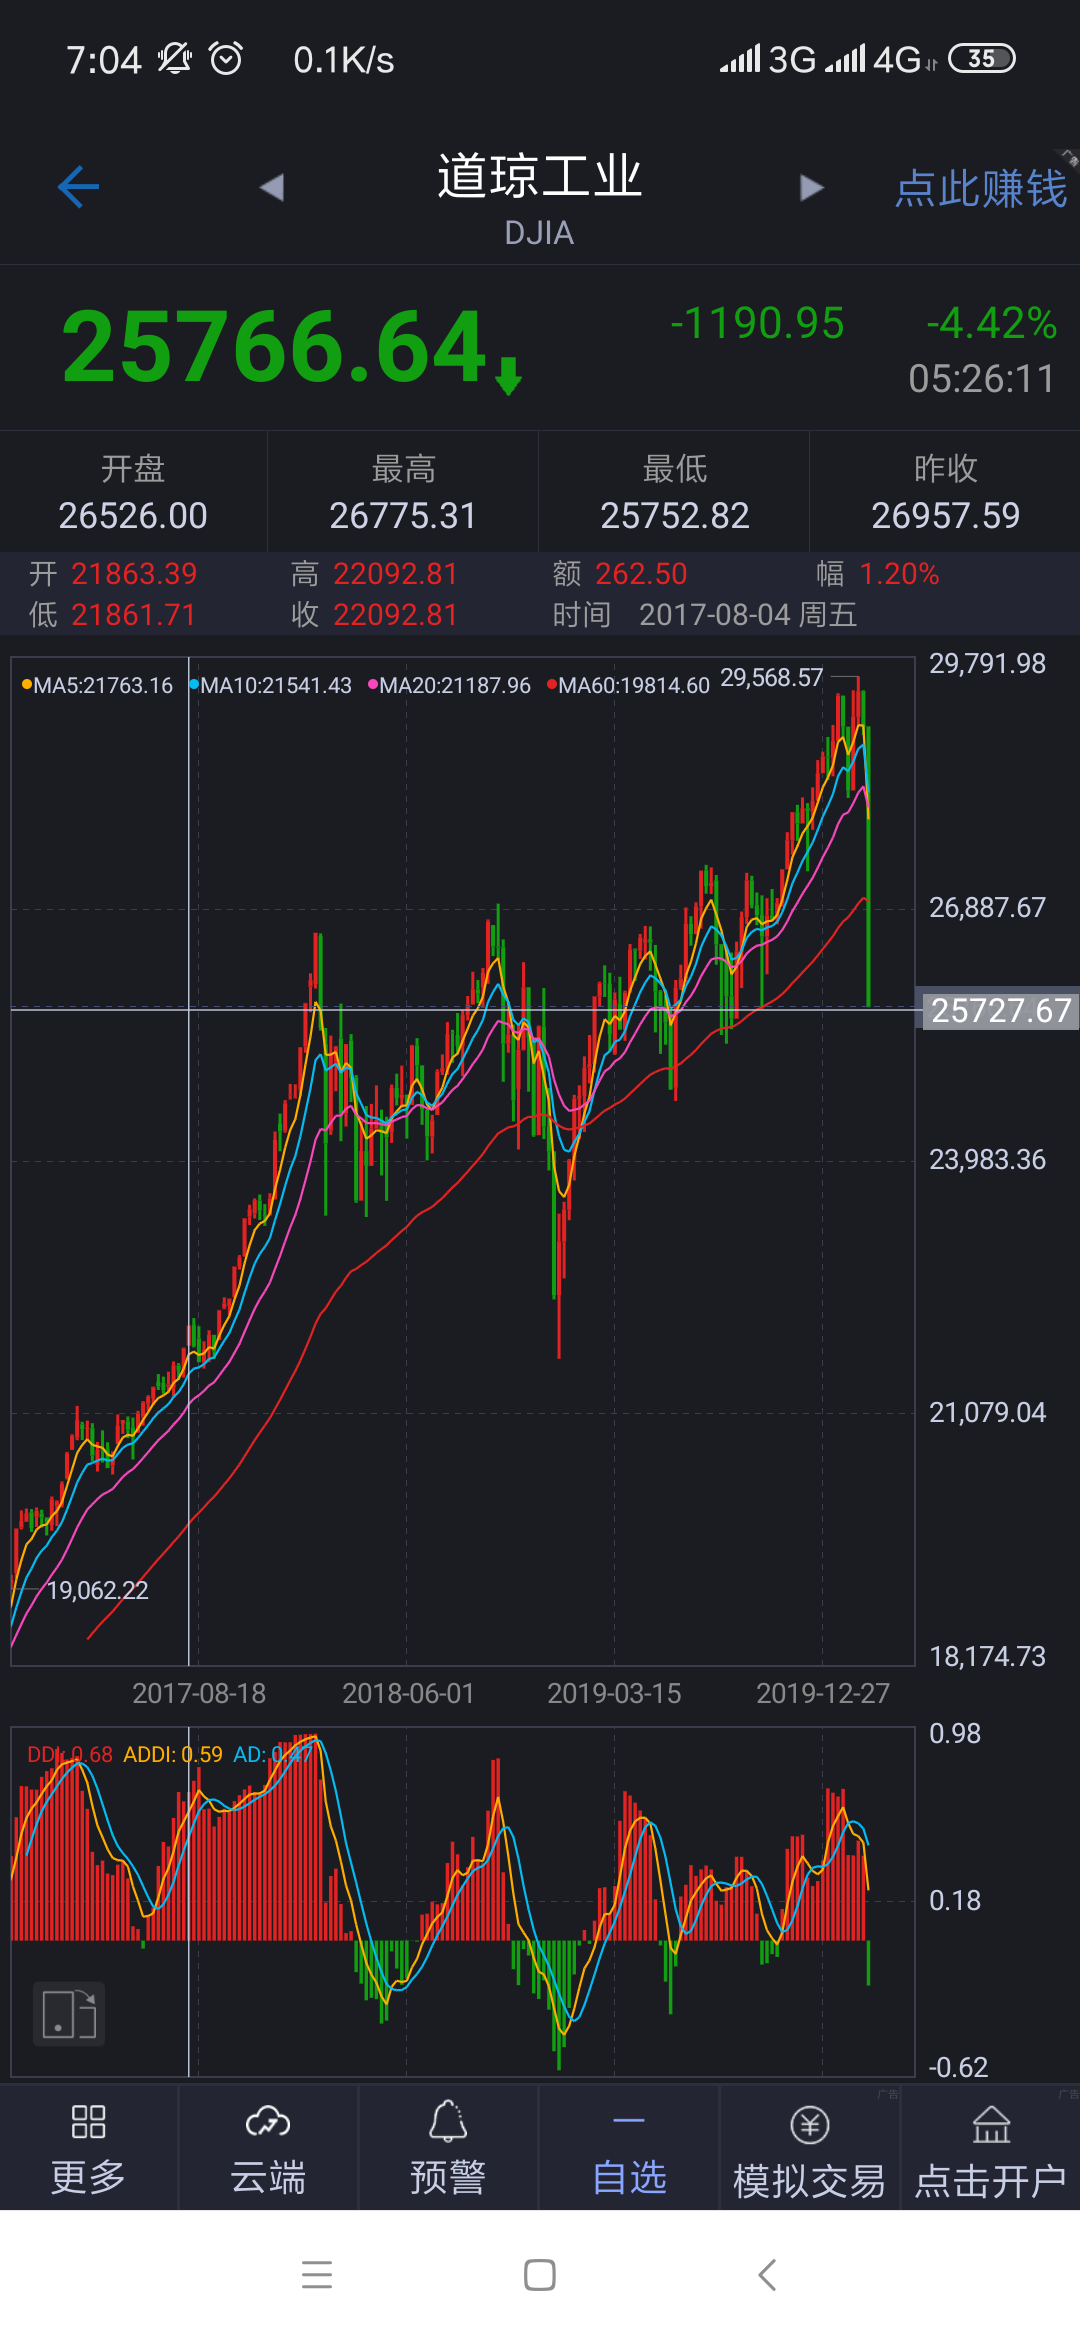Tap the change value -1190.95
The height and width of the screenshot is (2340, 1080).
click(757, 323)
